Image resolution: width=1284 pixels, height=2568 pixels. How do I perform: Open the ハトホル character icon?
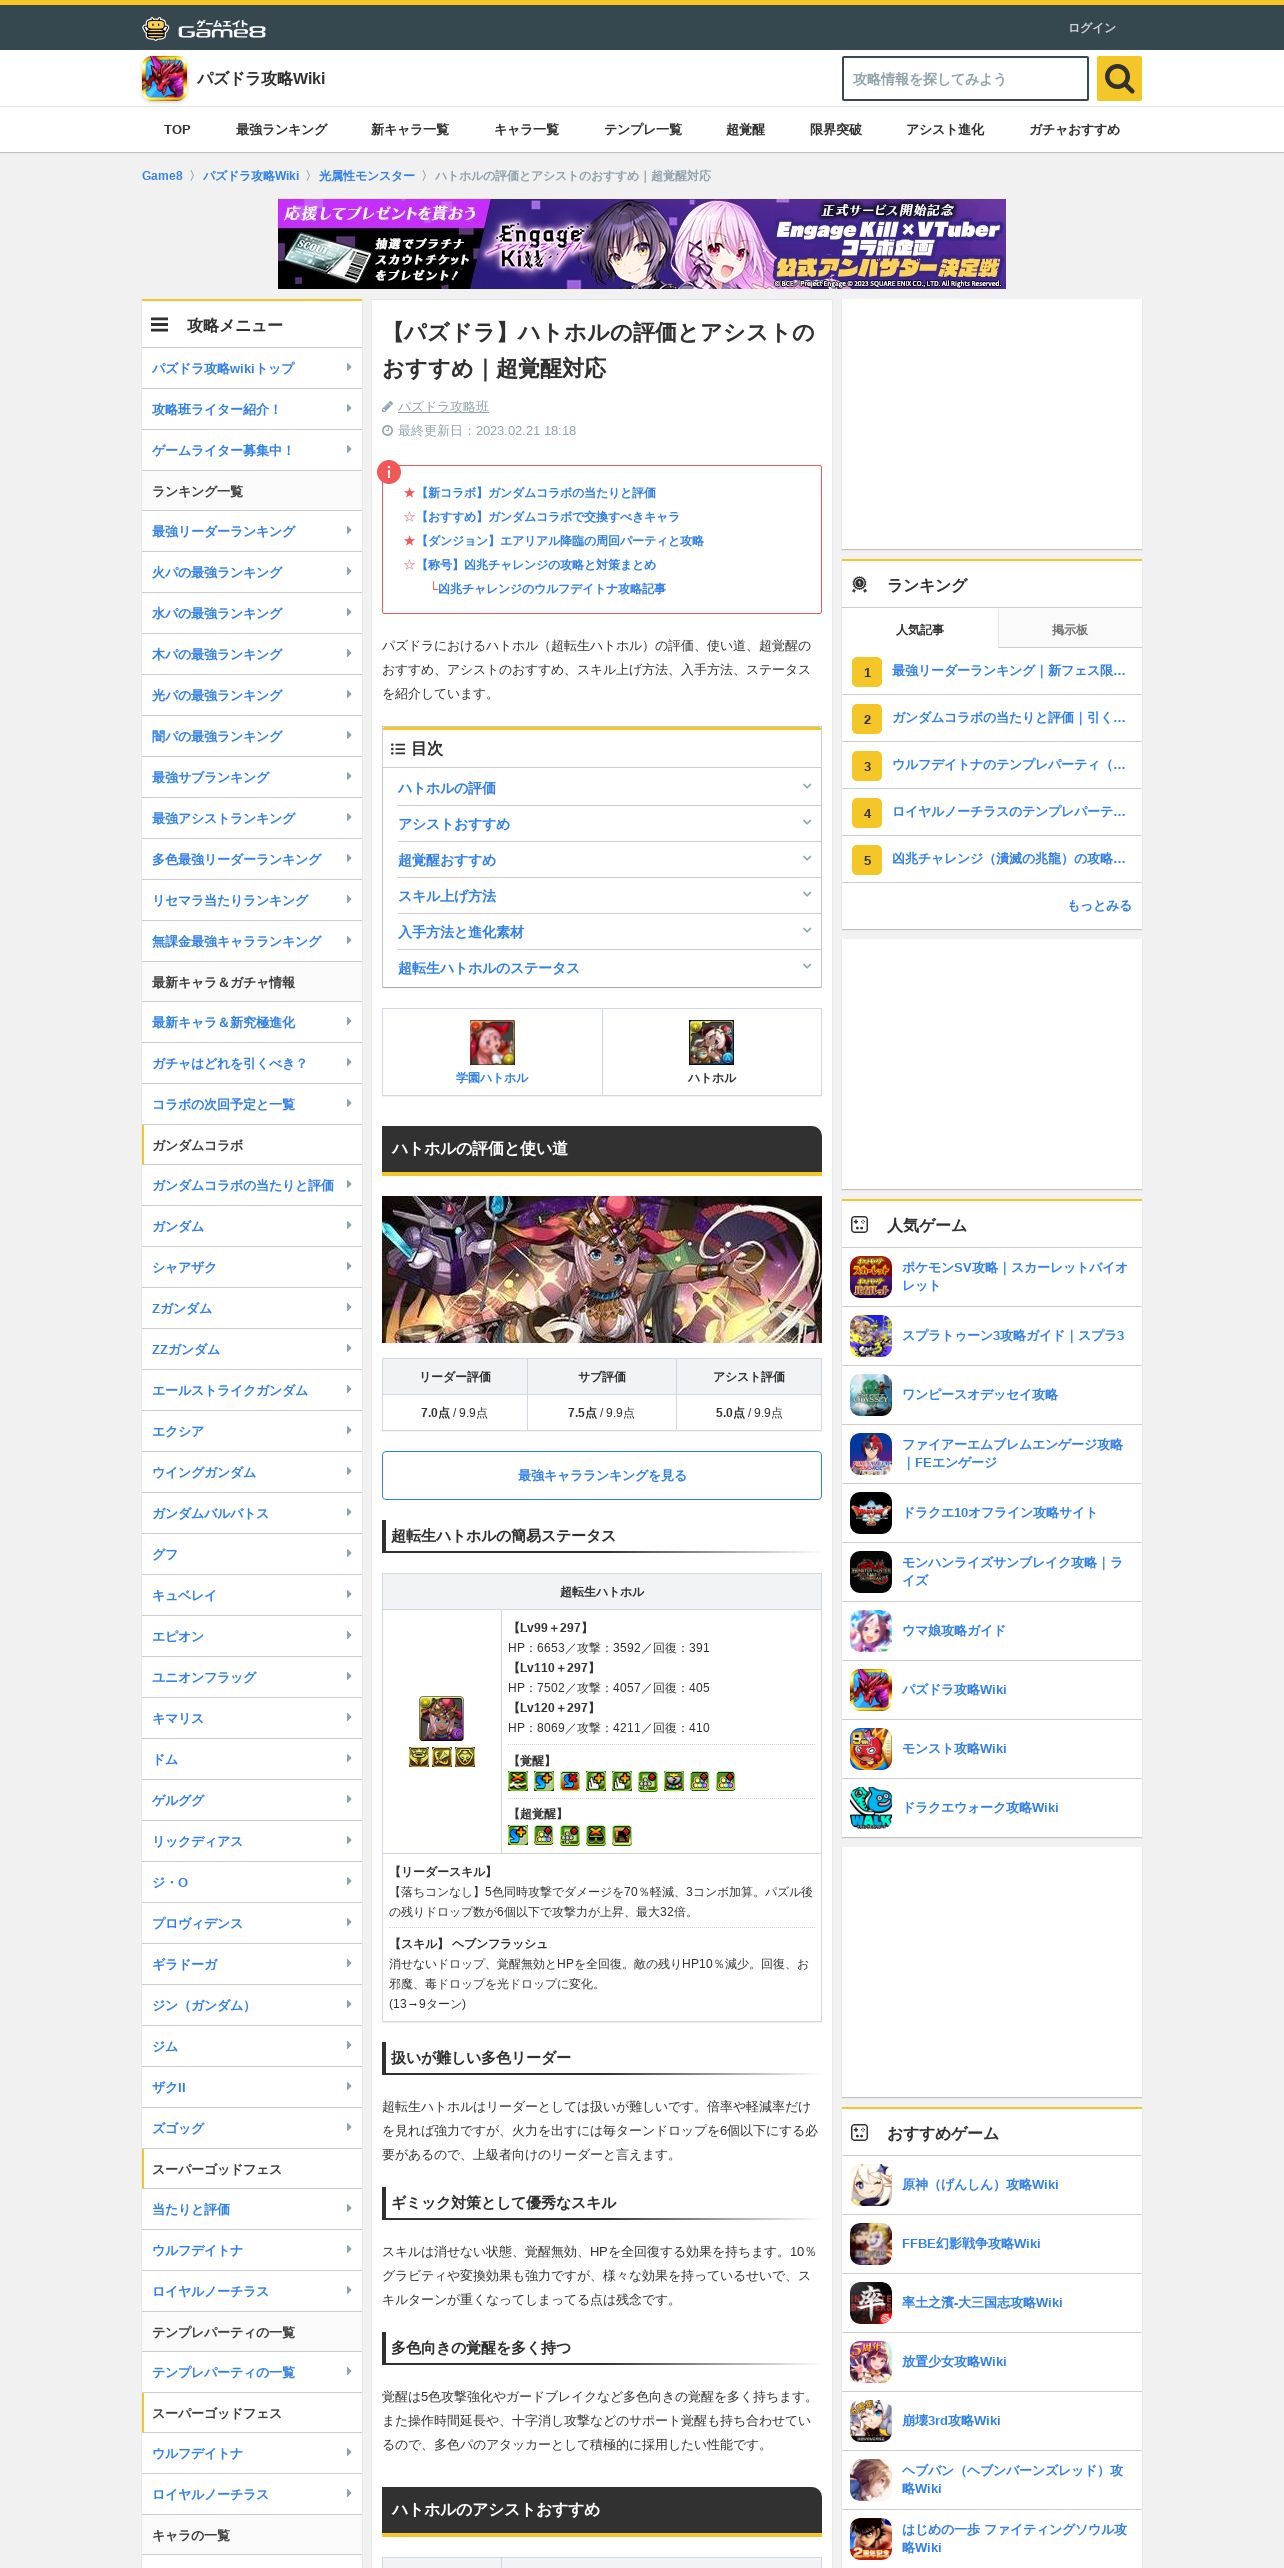(x=711, y=1042)
